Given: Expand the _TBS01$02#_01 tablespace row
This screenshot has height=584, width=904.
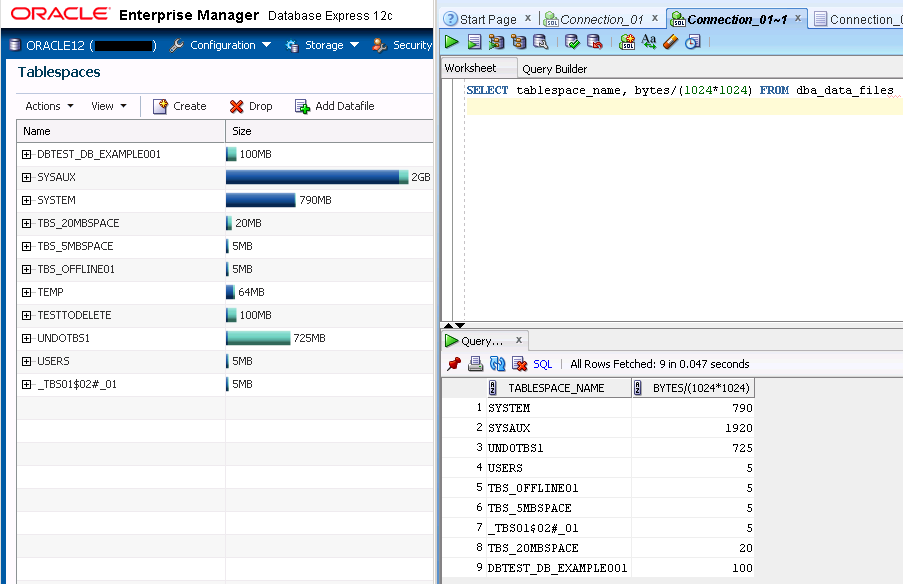Looking at the screenshot, I should (x=27, y=385).
